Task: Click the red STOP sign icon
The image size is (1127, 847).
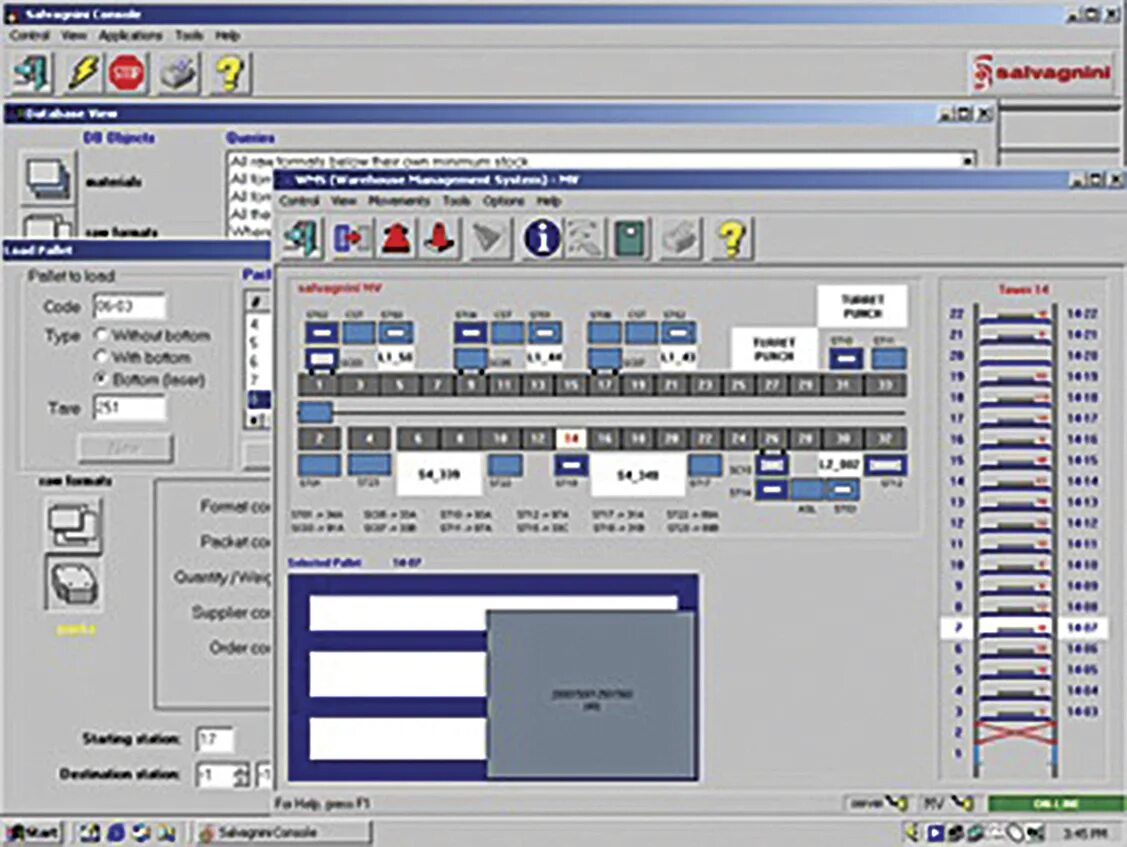Action: 127,73
